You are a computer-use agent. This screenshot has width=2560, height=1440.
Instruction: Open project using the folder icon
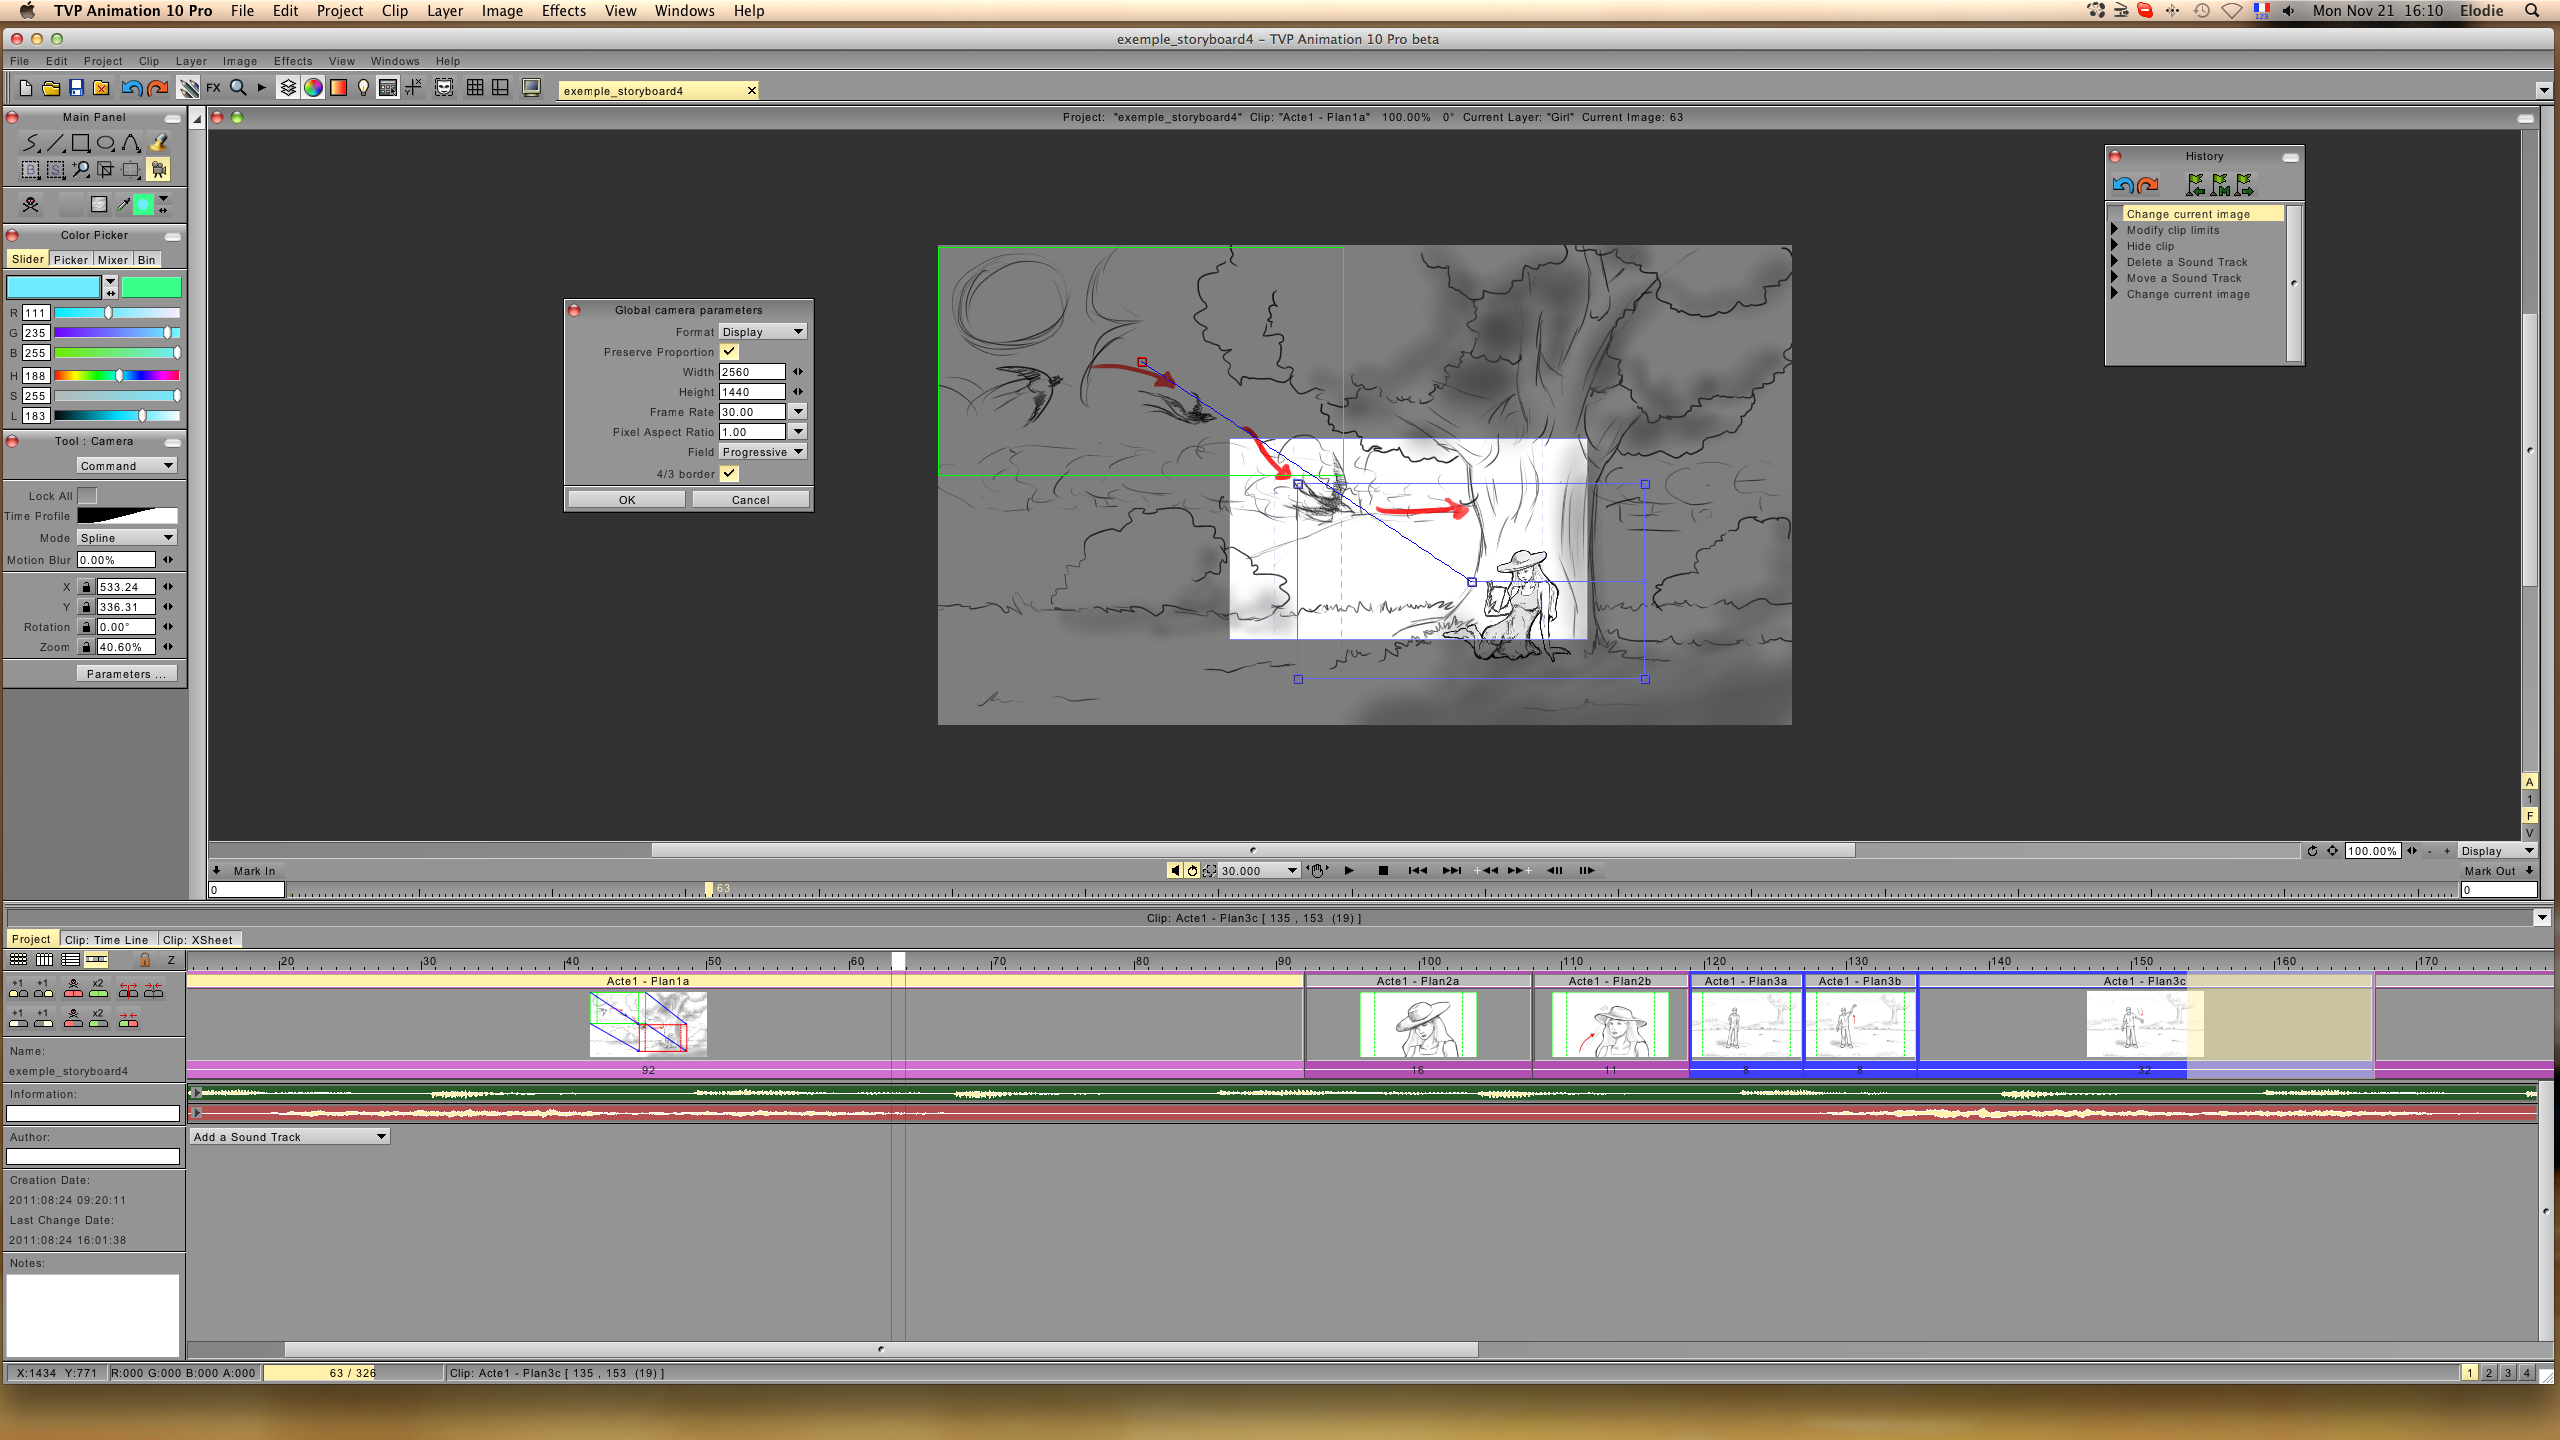pyautogui.click(x=51, y=88)
